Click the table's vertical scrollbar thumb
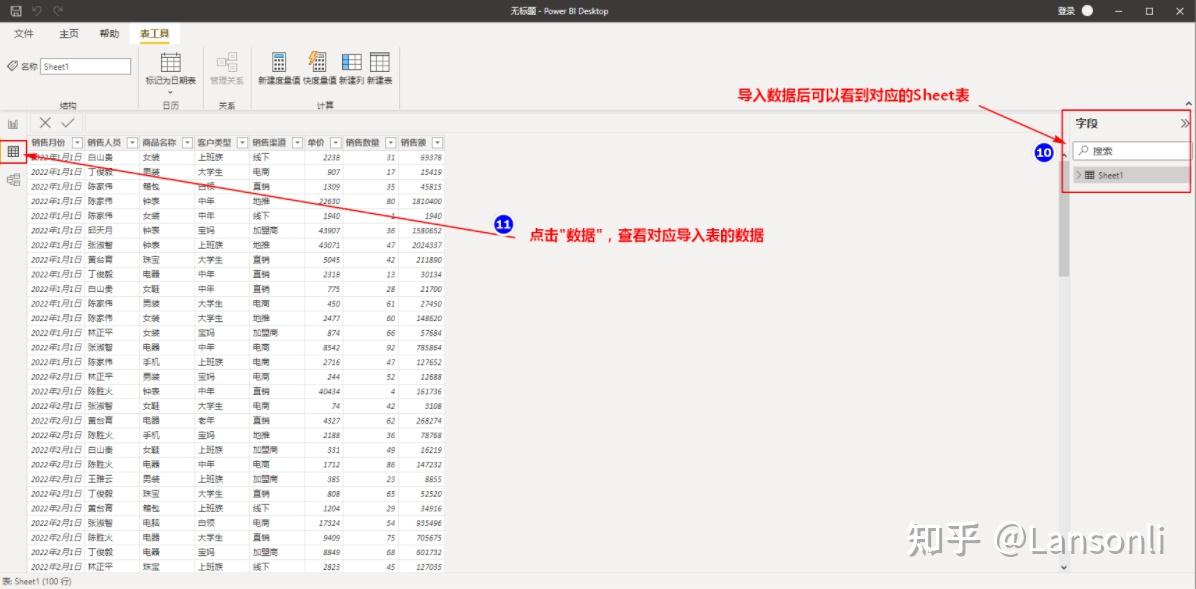Image resolution: width=1196 pixels, height=589 pixels. click(x=1064, y=218)
